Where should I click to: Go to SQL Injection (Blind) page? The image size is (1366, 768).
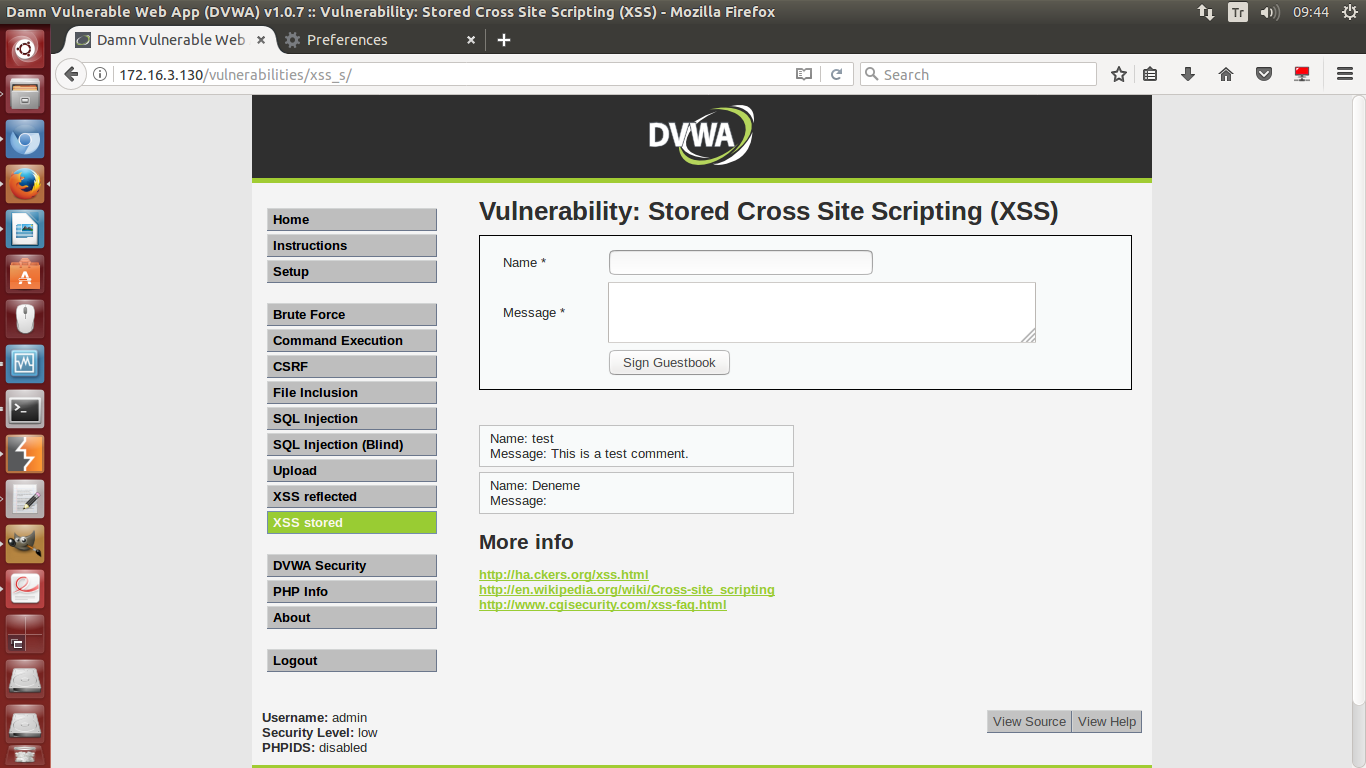[352, 445]
